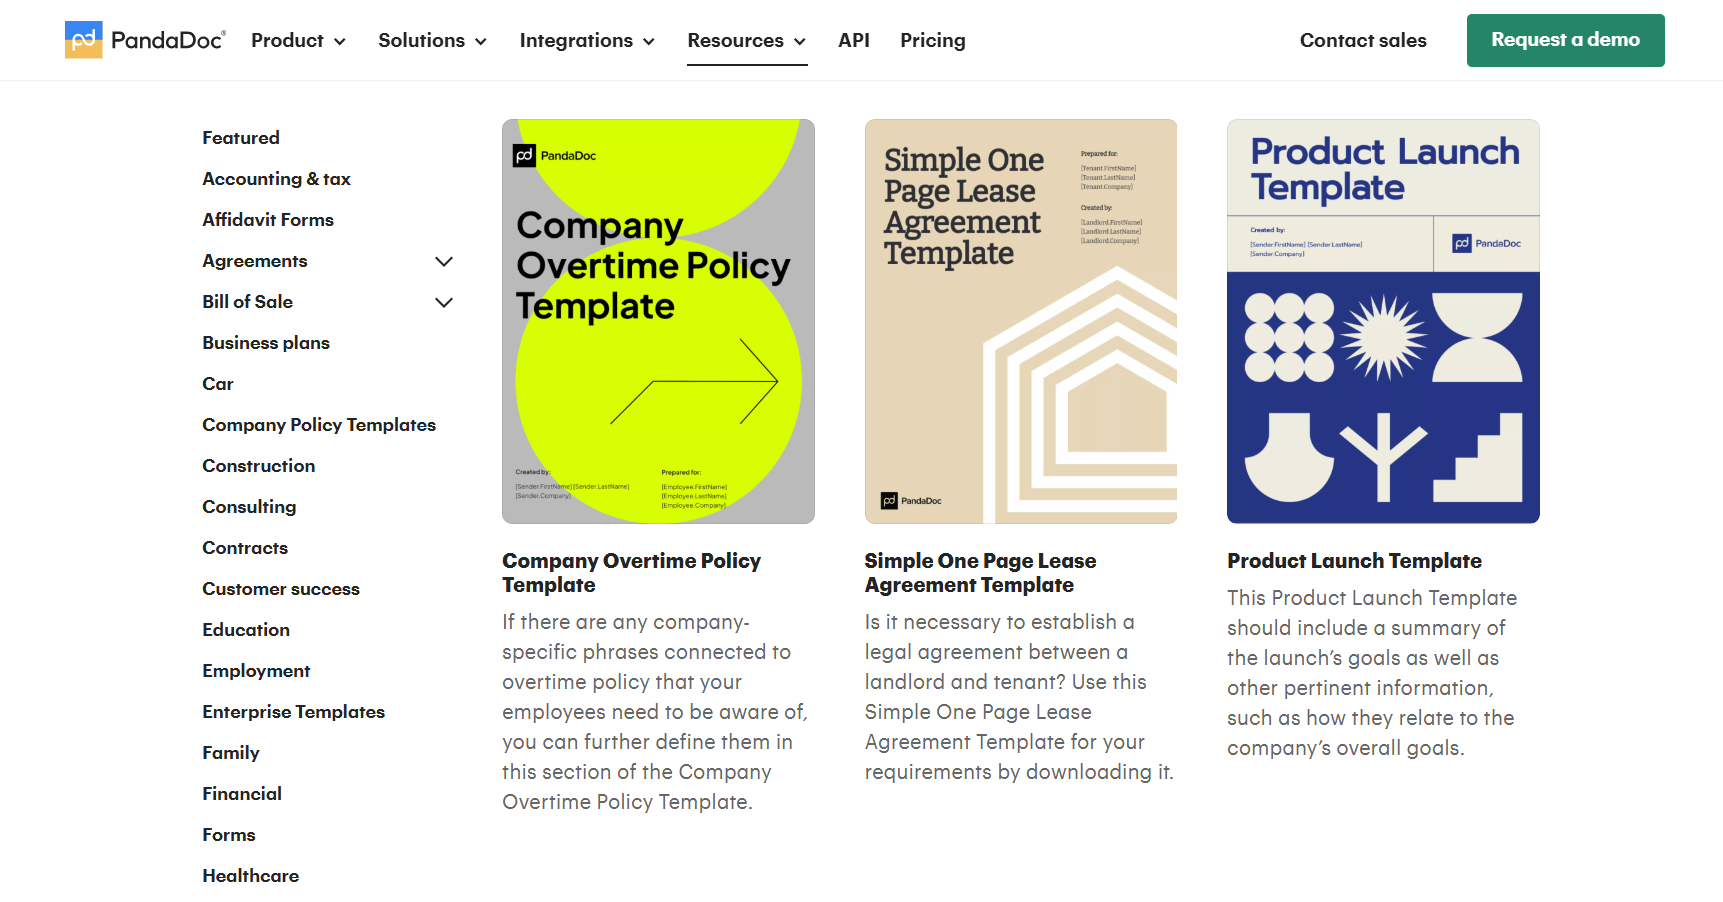Open the Employment templates category
This screenshot has width=1723, height=902.
[256, 671]
